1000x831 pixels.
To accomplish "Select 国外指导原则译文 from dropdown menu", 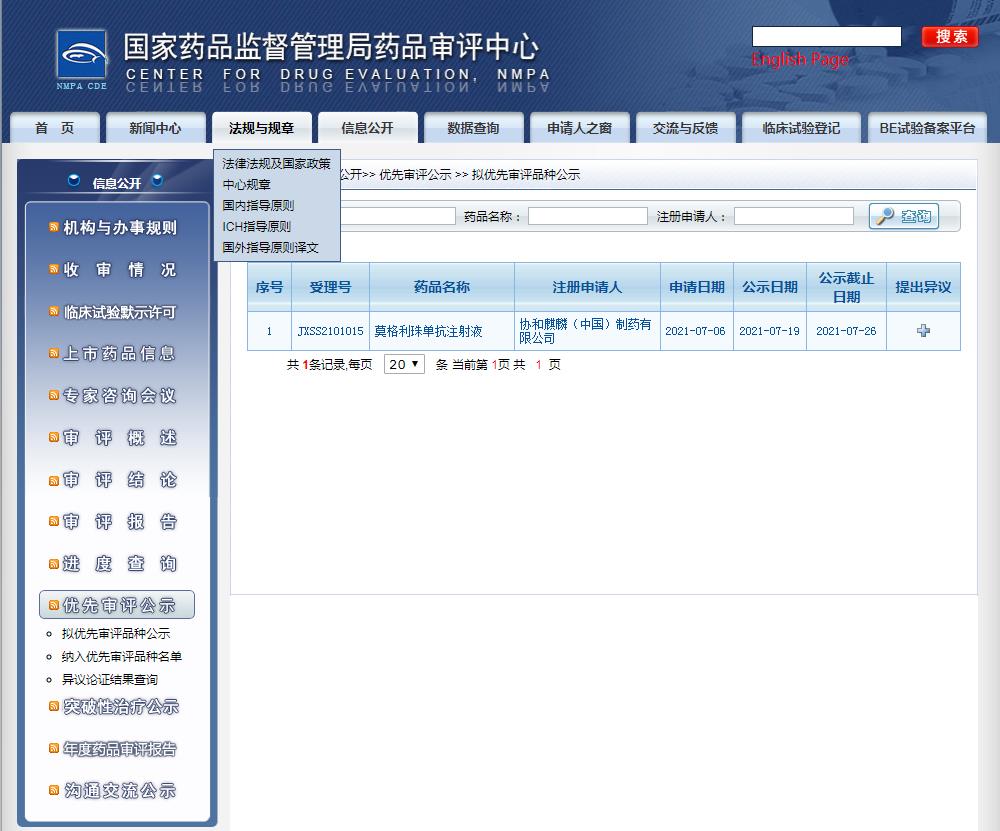I will point(270,247).
